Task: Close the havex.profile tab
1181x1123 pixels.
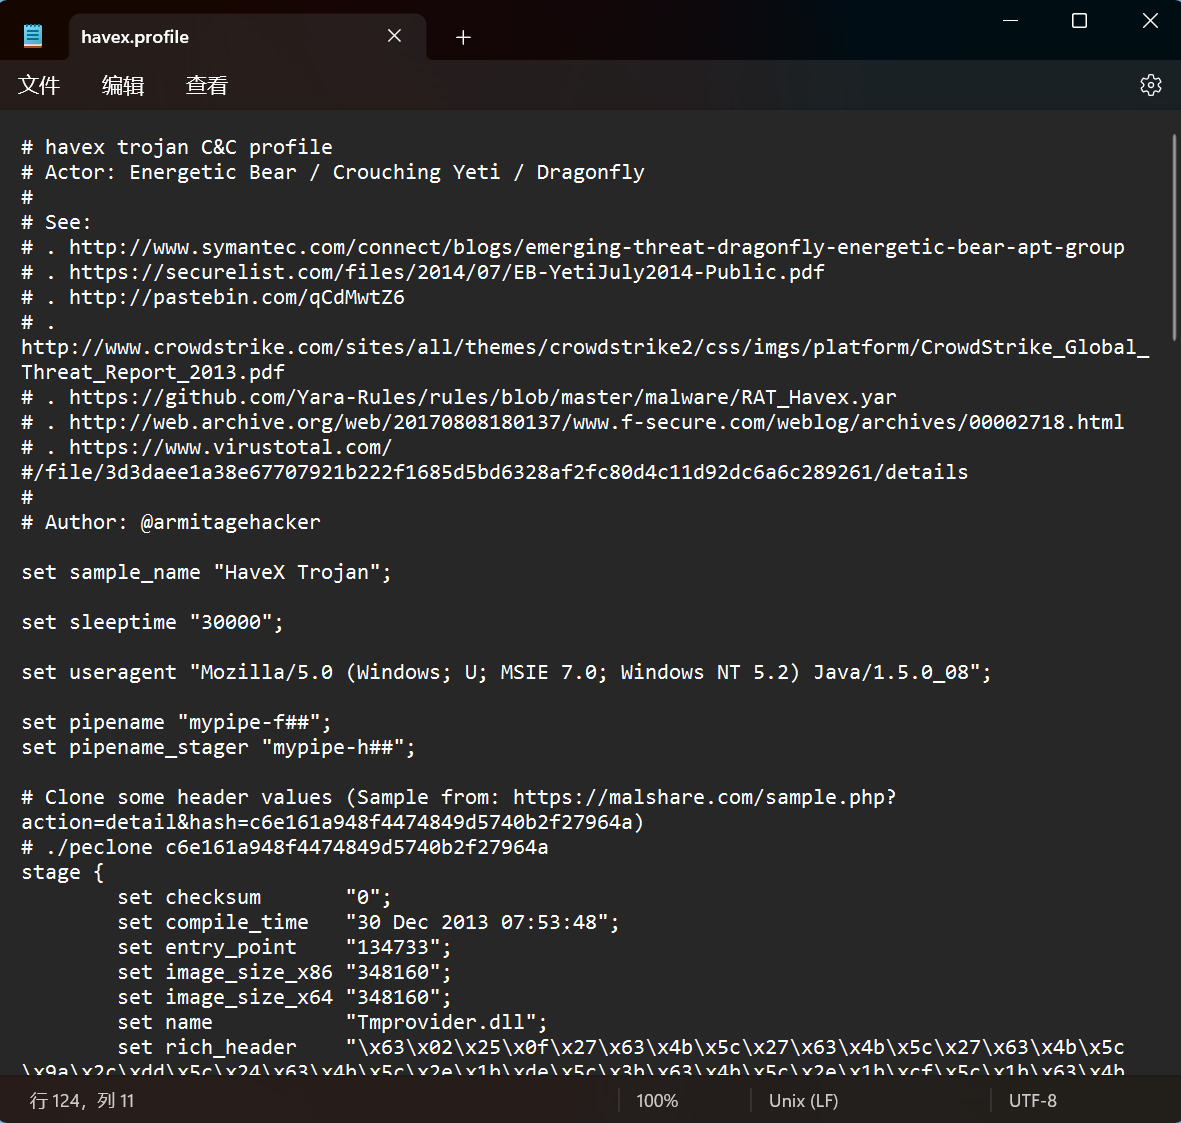Action: tap(394, 36)
